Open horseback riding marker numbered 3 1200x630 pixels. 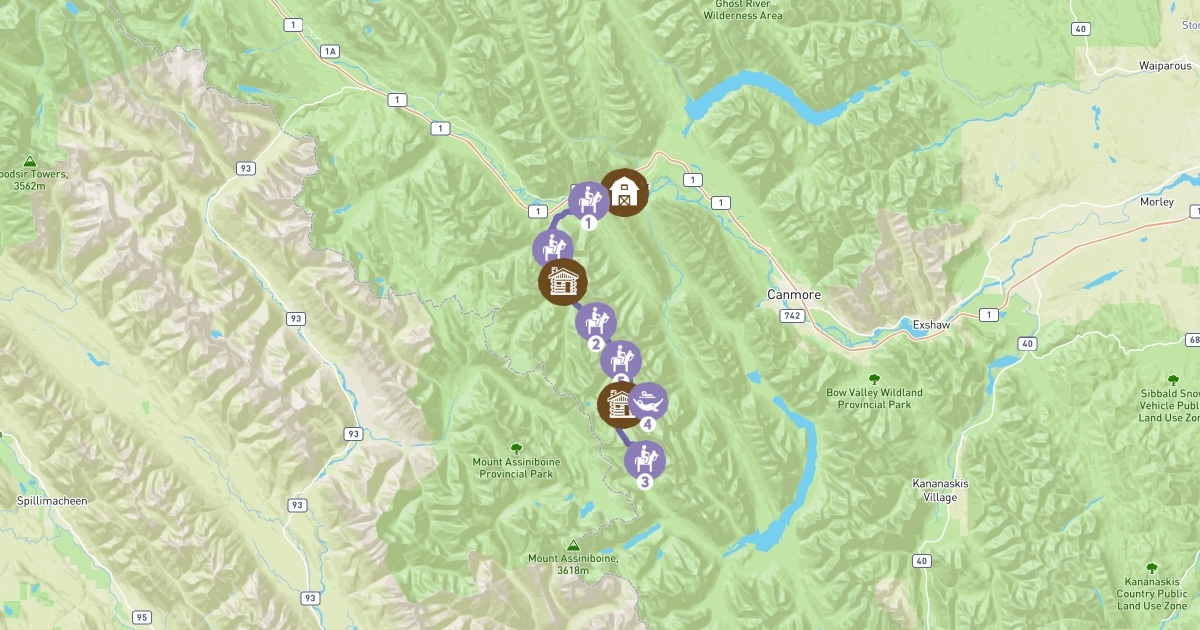(645, 461)
